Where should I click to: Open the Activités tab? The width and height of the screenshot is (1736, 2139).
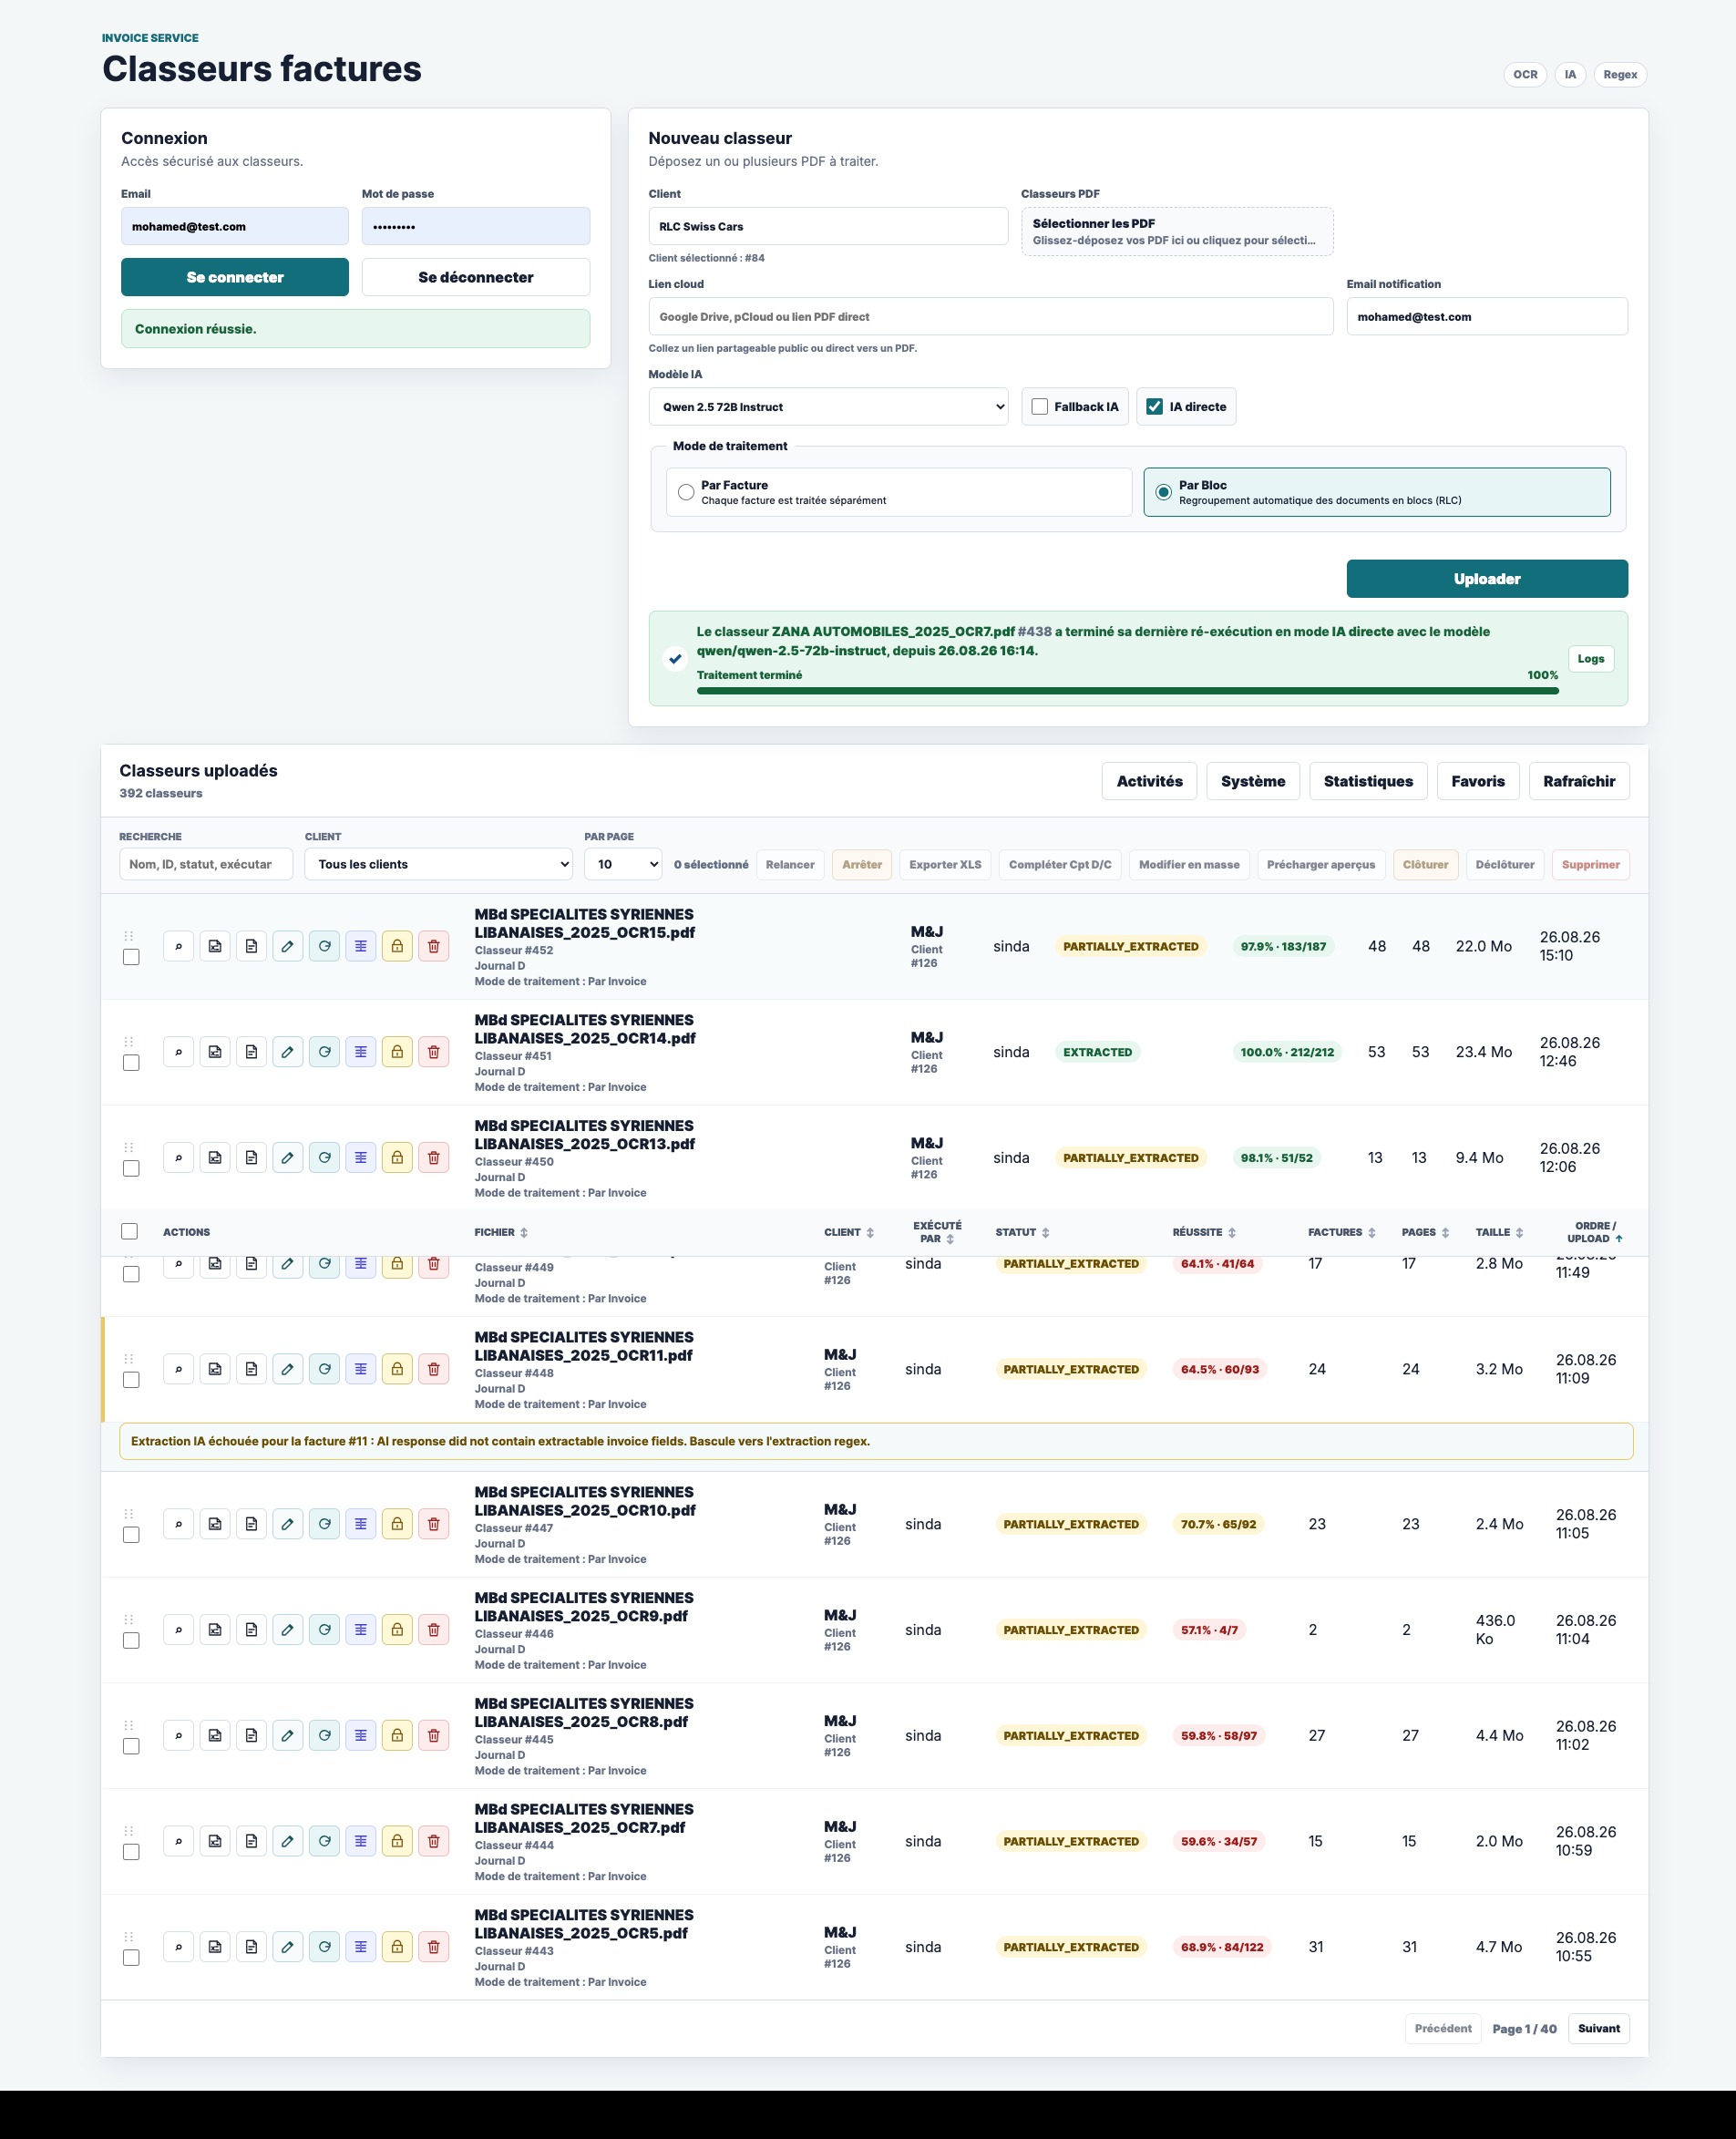1149,781
